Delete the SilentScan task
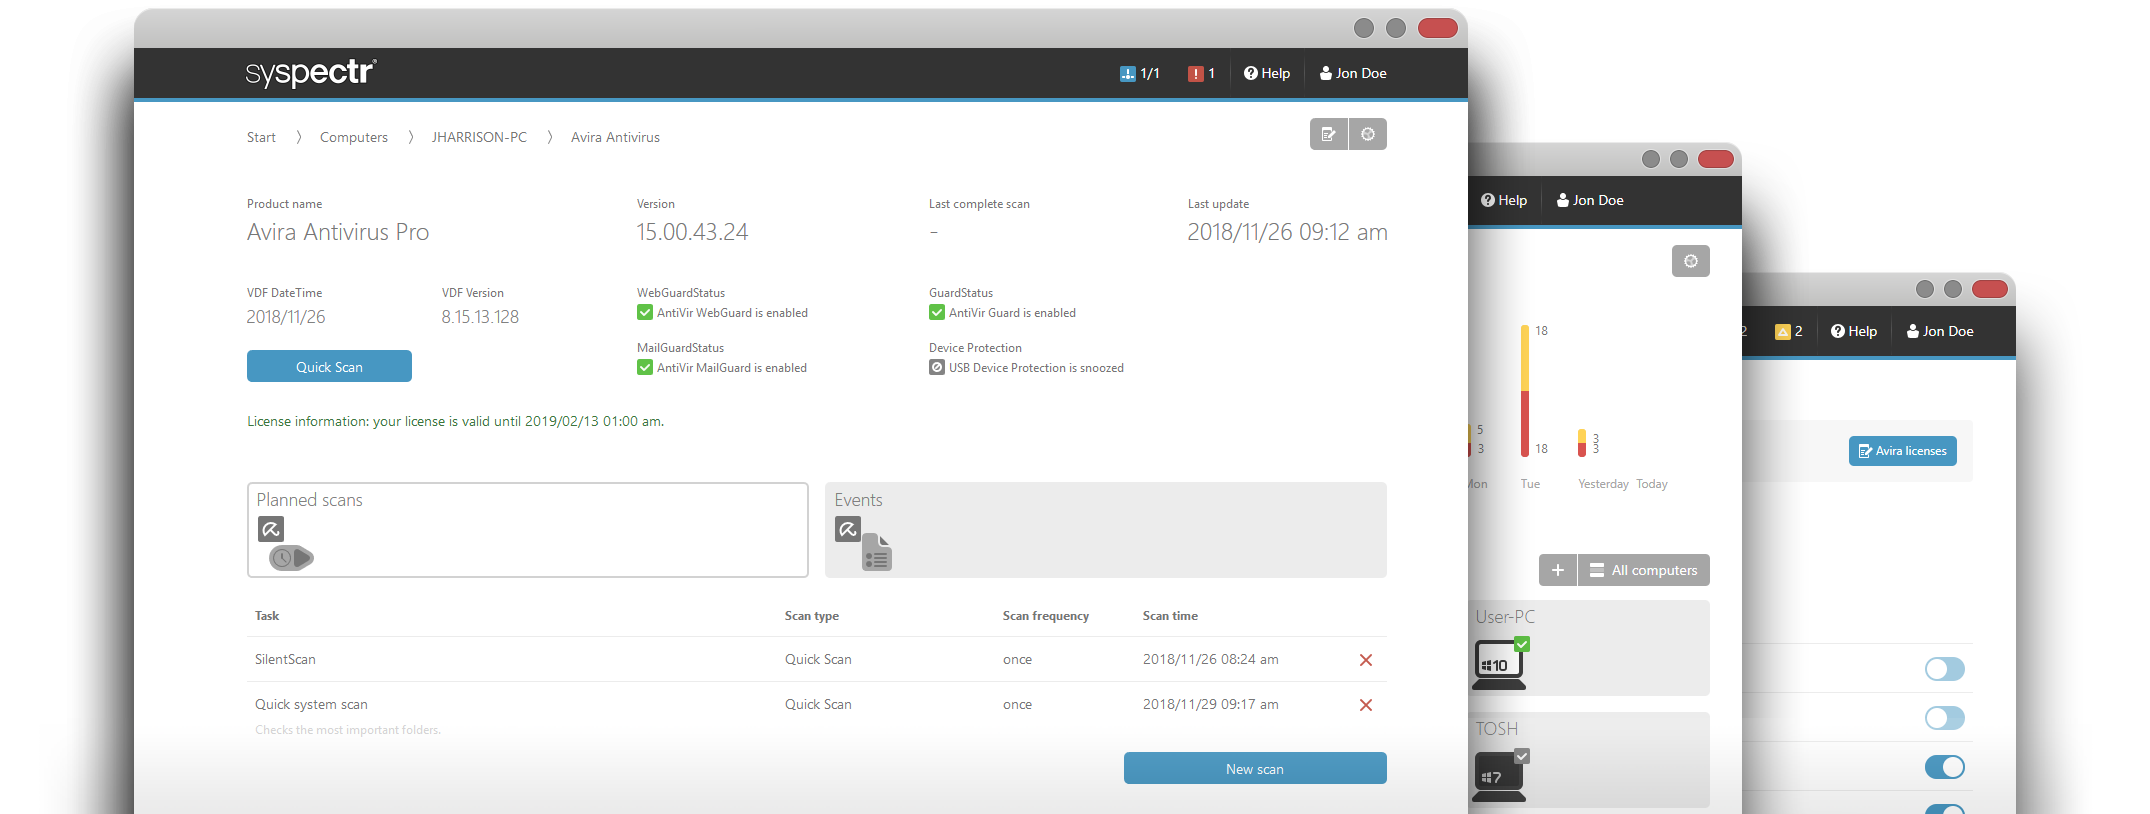Image resolution: width=2150 pixels, height=814 pixels. click(1366, 660)
